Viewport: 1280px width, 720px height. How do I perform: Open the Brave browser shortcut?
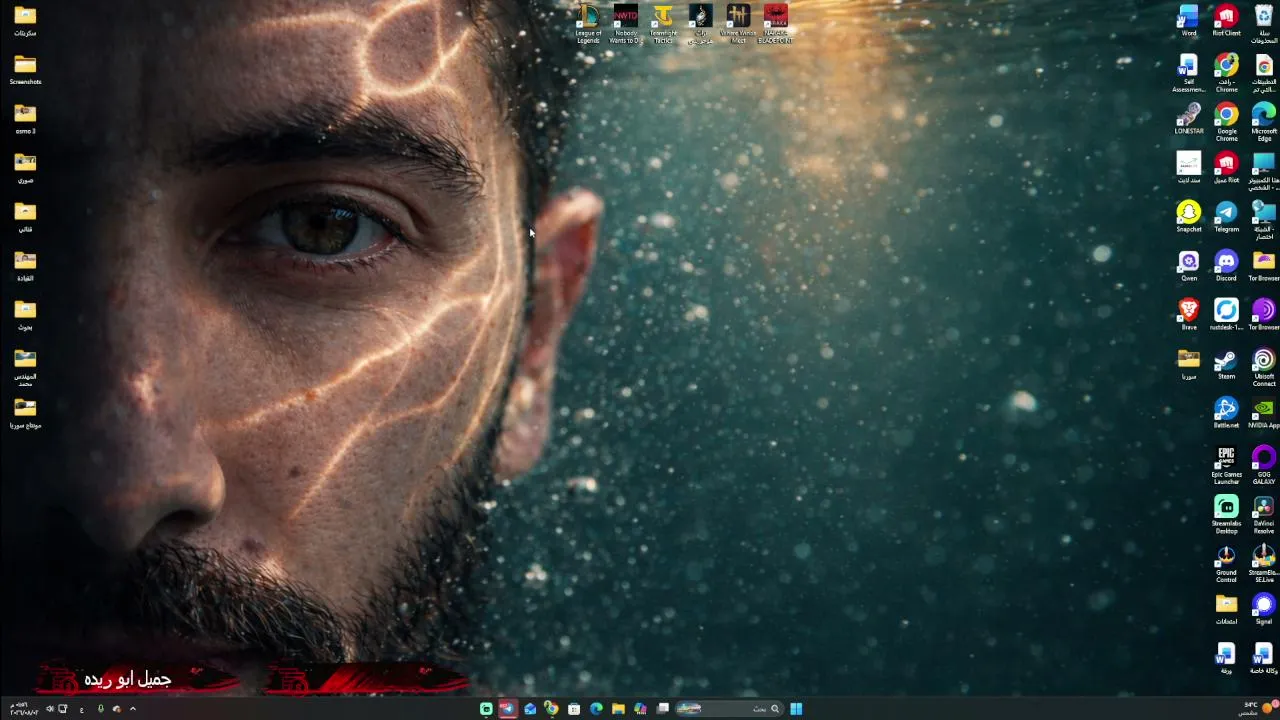(1188, 314)
